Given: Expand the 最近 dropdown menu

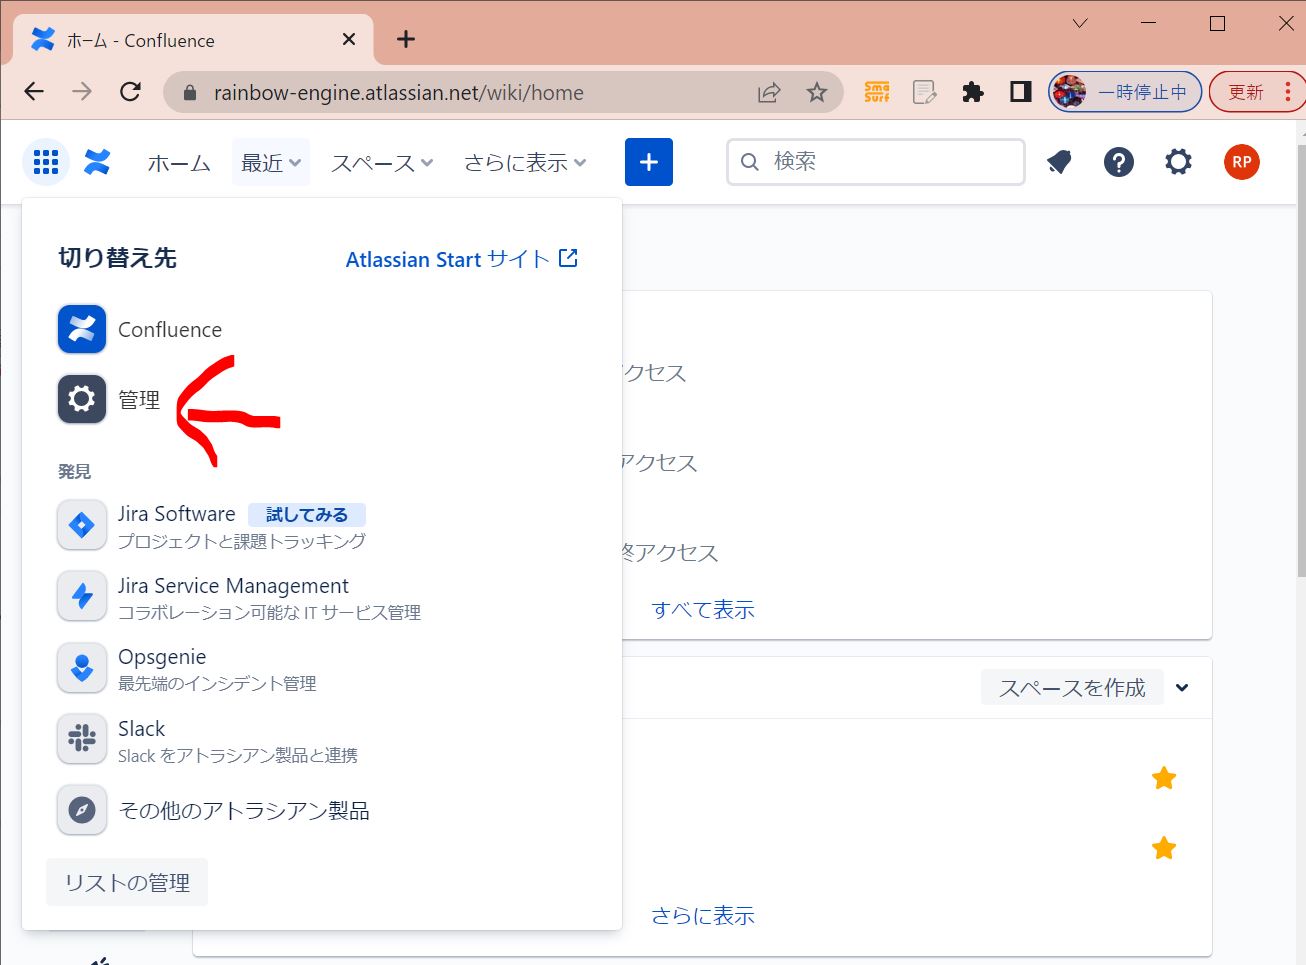Looking at the screenshot, I should click(x=271, y=163).
